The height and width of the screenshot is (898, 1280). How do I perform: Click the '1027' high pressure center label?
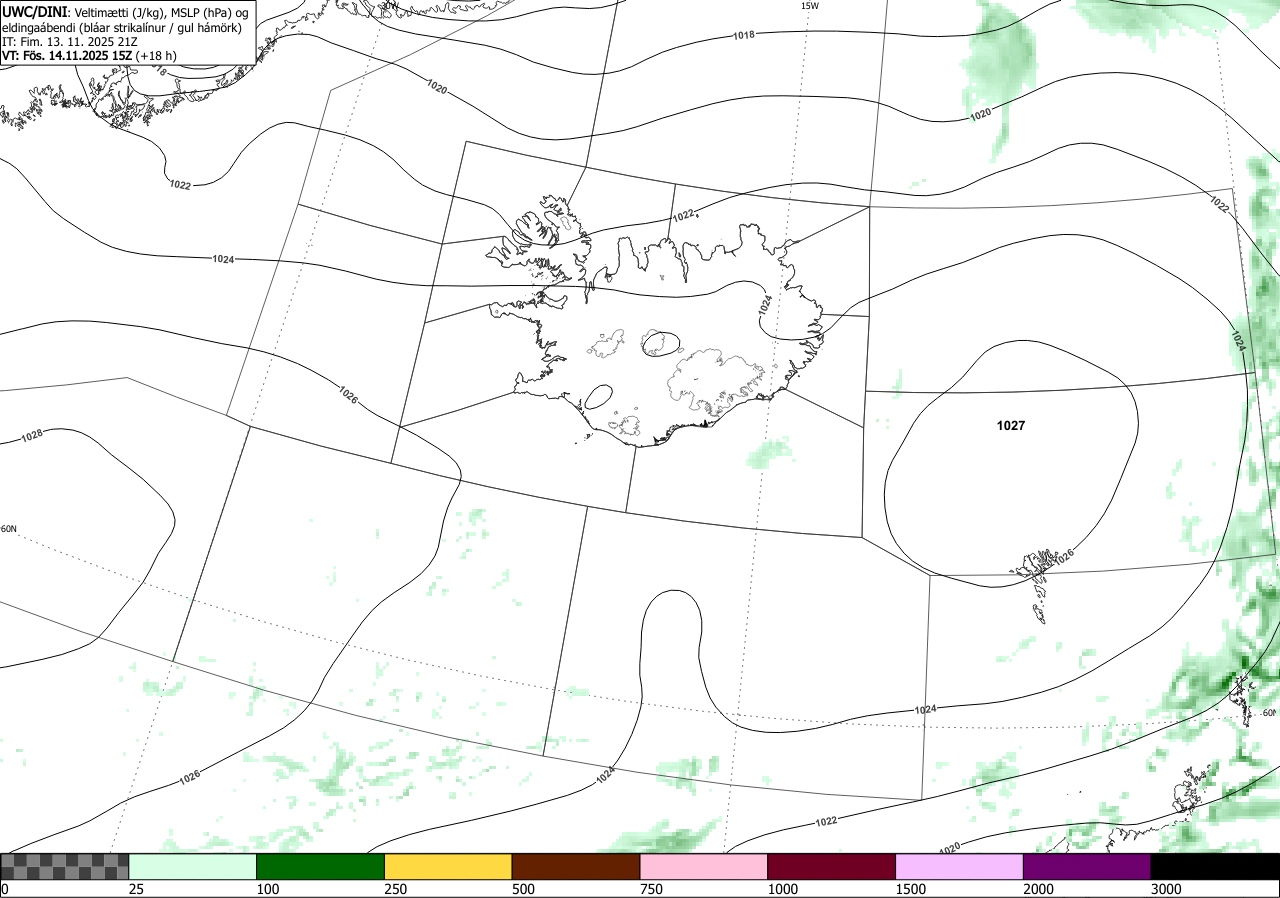[1011, 426]
